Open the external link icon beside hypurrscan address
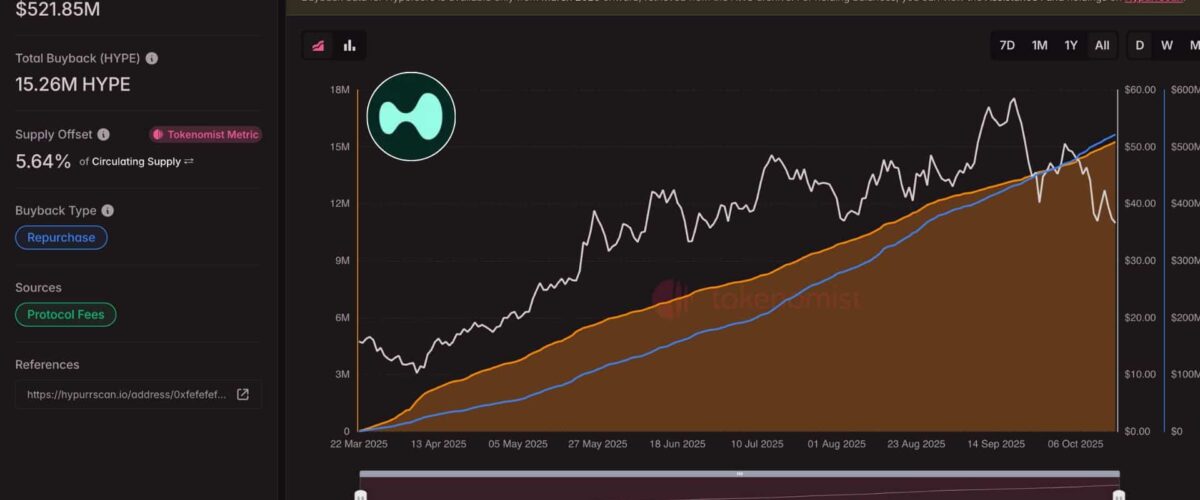Viewport: 1200px width, 500px height. (242, 394)
